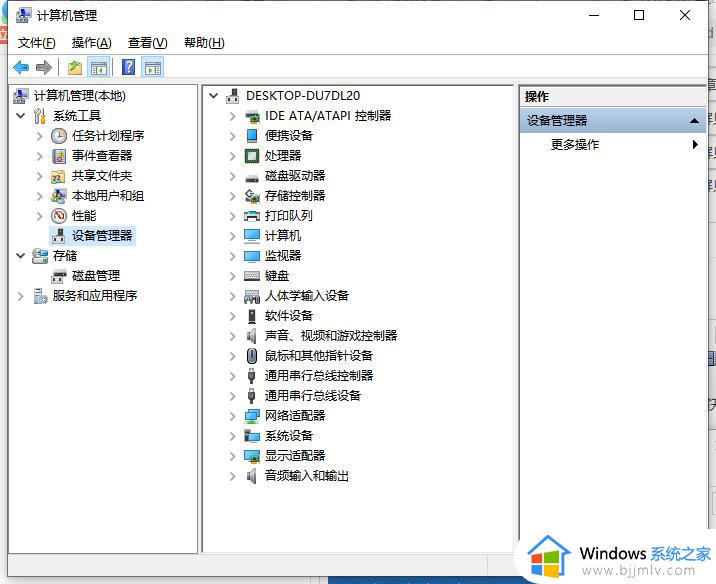Screen dimensions: 716x584
Task: Expand the 声音、视频和游戏控制器 category
Action: coord(232,336)
